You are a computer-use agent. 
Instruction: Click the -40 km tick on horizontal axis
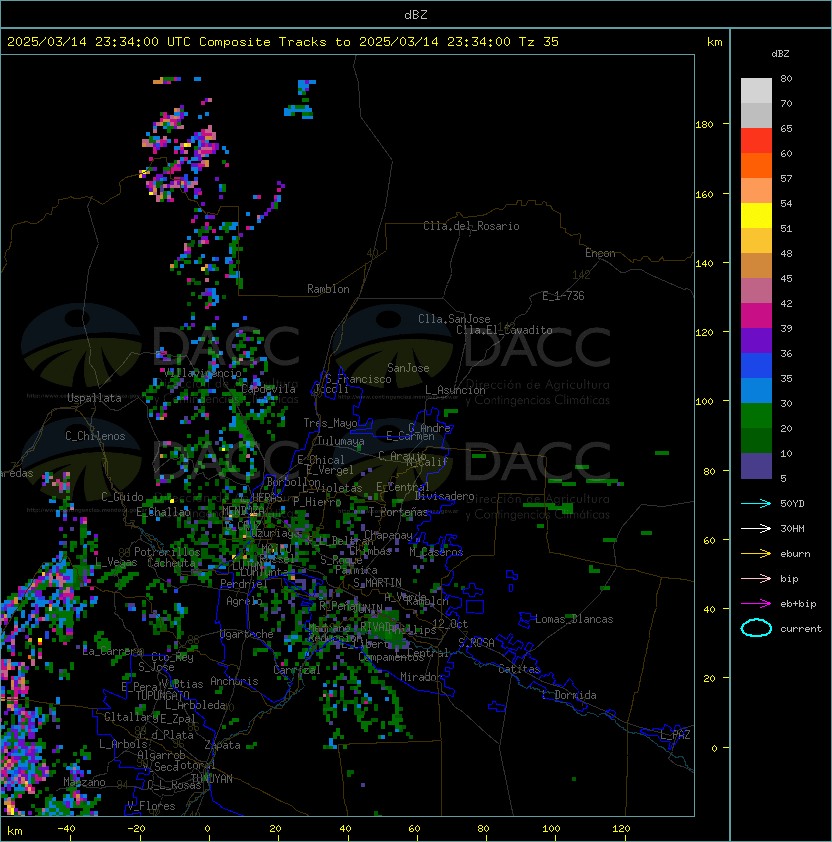pyautogui.click(x=66, y=829)
